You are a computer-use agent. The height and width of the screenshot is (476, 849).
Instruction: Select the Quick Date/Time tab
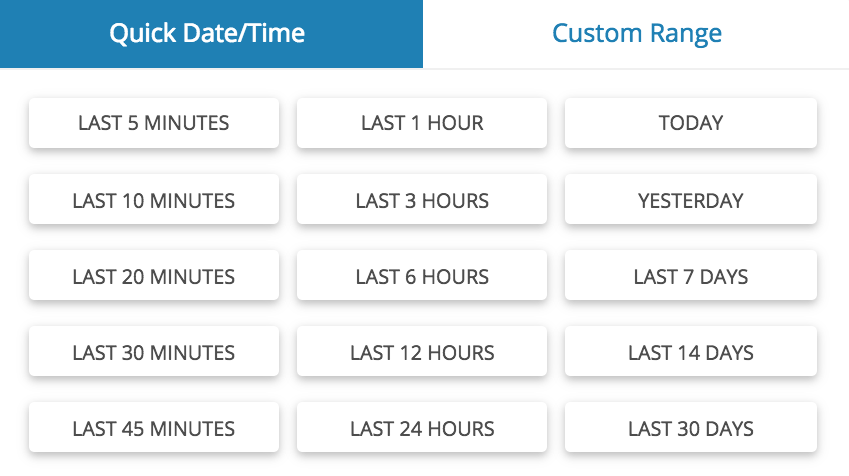(x=211, y=34)
